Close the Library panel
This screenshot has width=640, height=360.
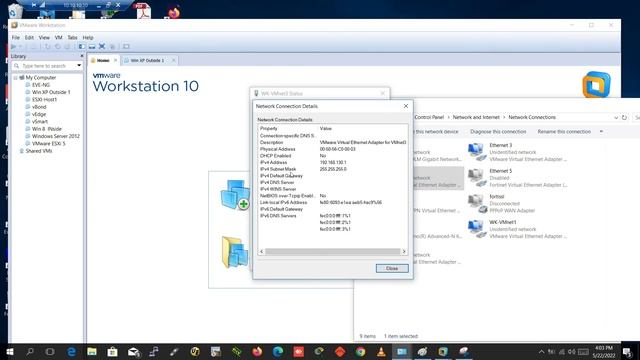click(x=82, y=56)
